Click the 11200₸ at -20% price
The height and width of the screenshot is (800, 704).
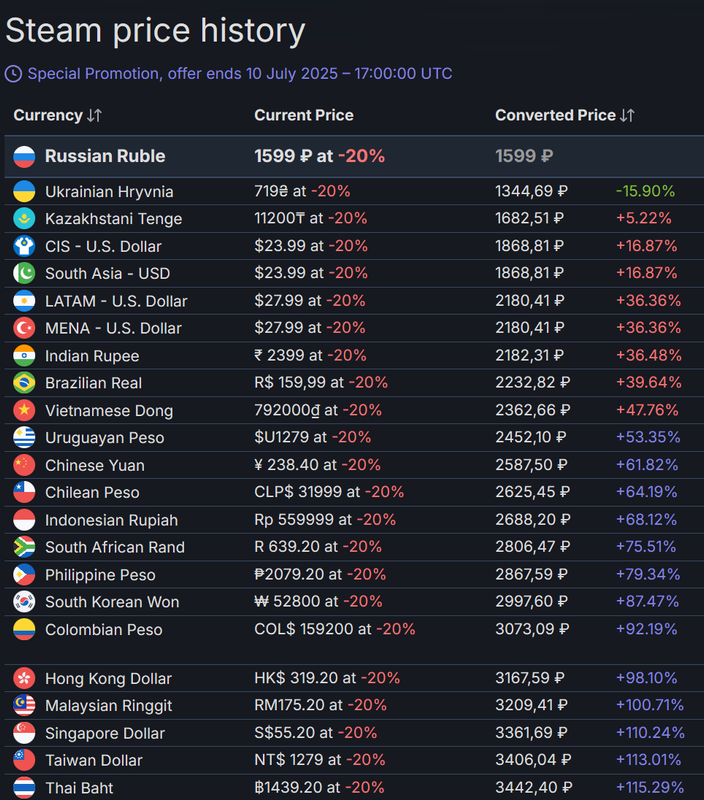[x=311, y=218]
